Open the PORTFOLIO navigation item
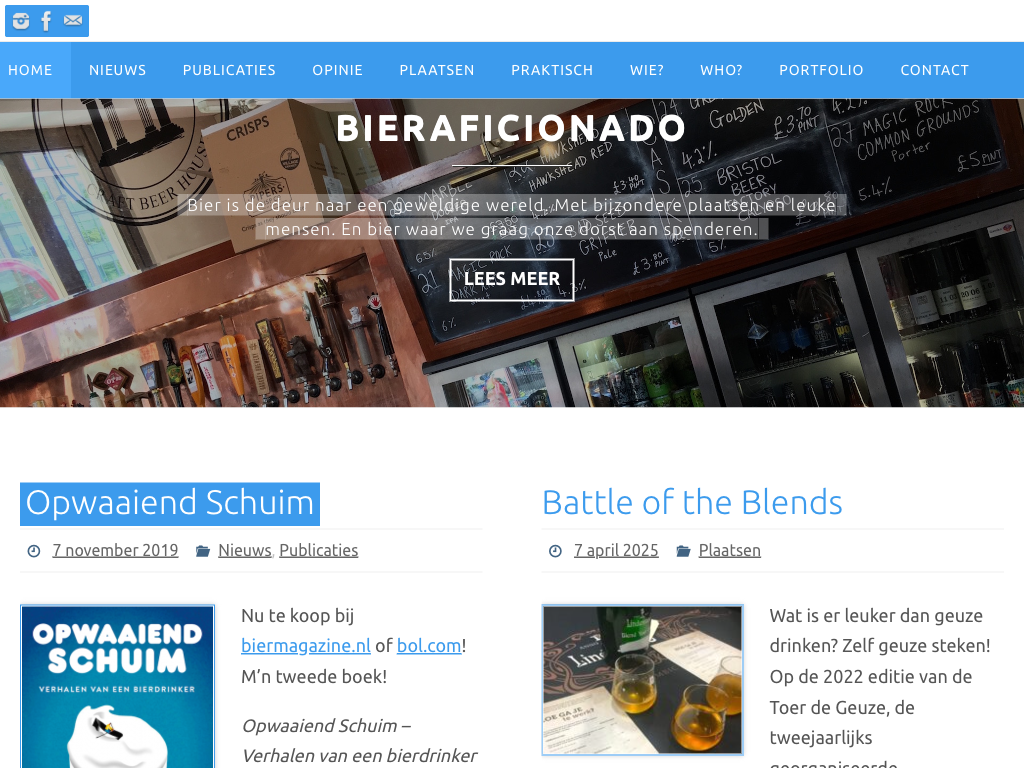This screenshot has width=1024, height=768. click(x=822, y=71)
